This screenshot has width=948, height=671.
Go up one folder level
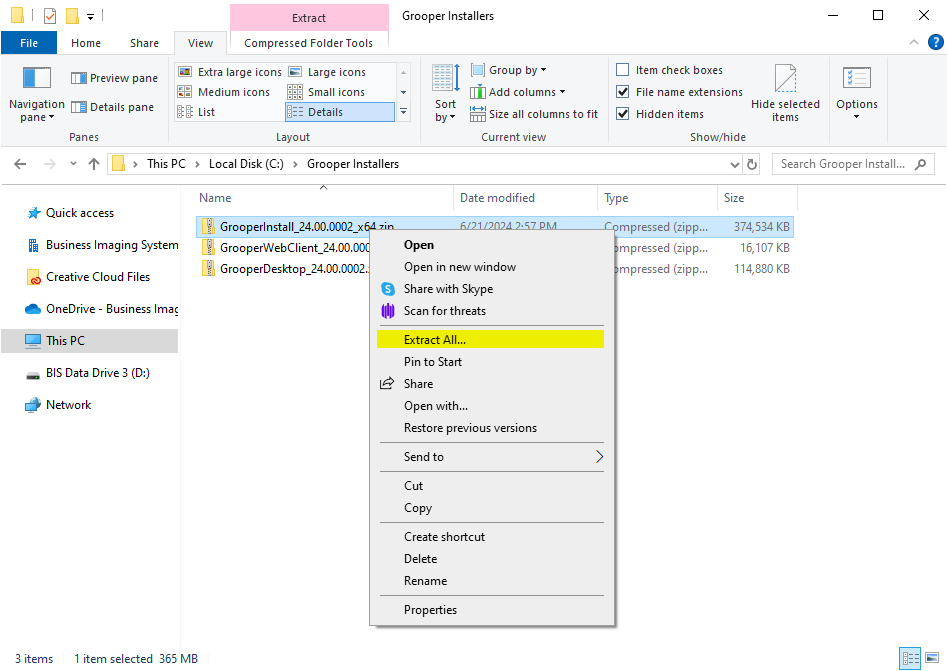[x=94, y=164]
